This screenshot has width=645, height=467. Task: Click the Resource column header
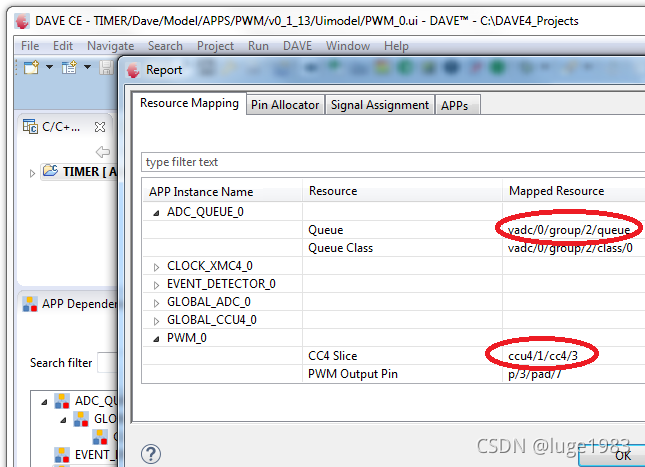click(402, 191)
